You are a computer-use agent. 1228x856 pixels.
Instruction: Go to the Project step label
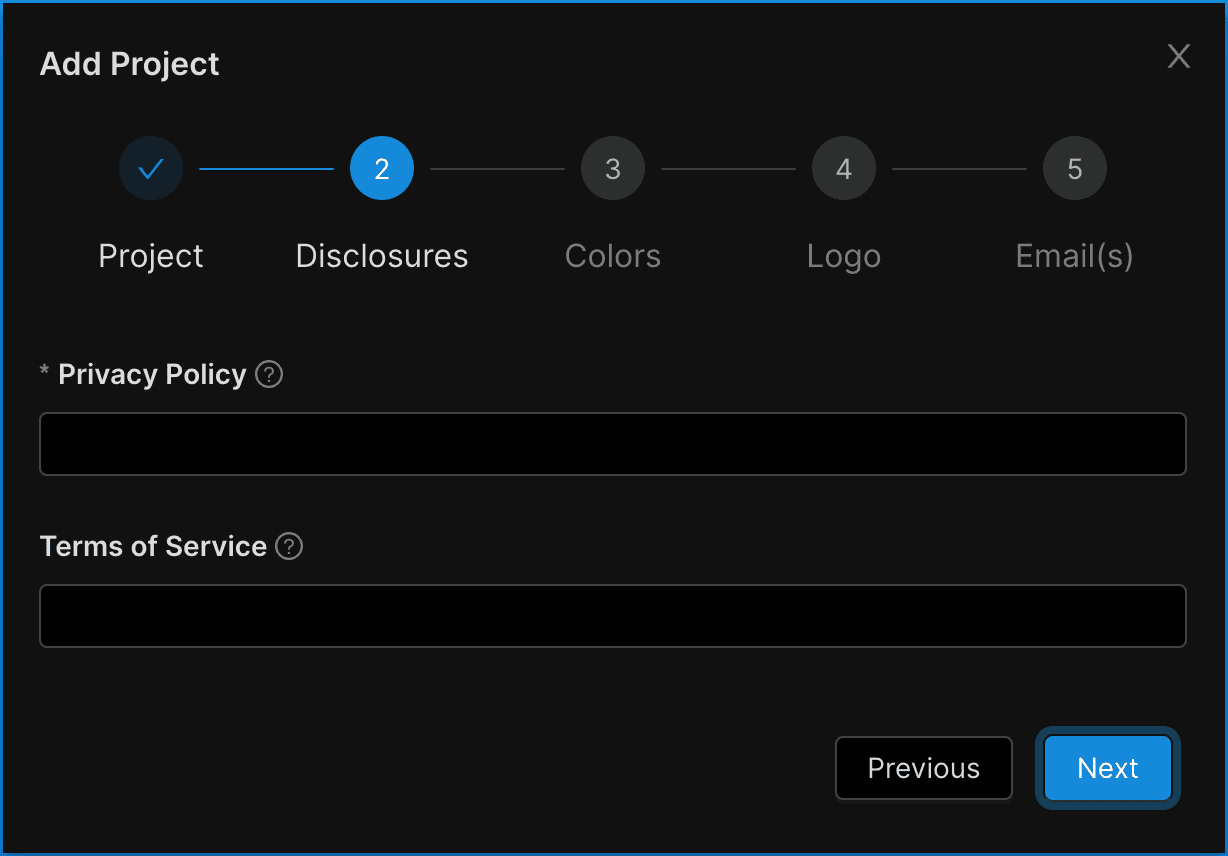(151, 256)
